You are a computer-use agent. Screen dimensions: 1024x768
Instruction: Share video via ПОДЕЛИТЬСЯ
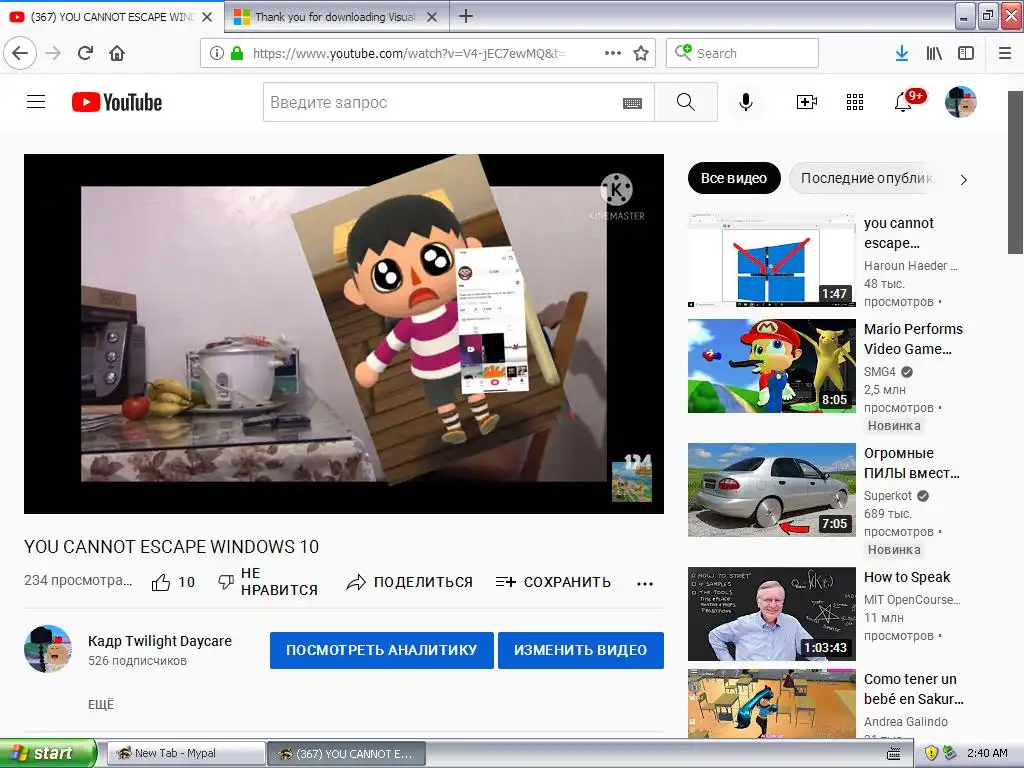pos(409,582)
